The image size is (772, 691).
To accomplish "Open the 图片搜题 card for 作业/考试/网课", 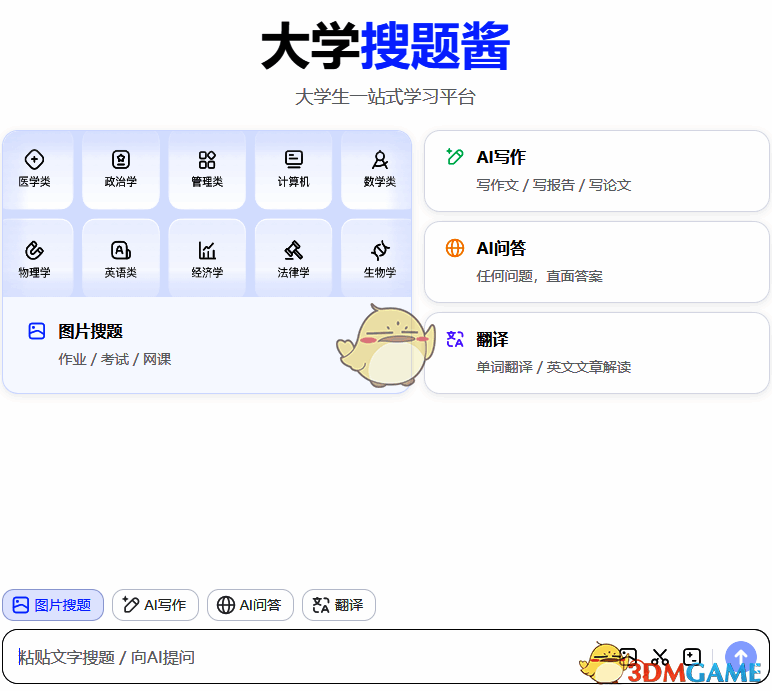I will (207, 345).
